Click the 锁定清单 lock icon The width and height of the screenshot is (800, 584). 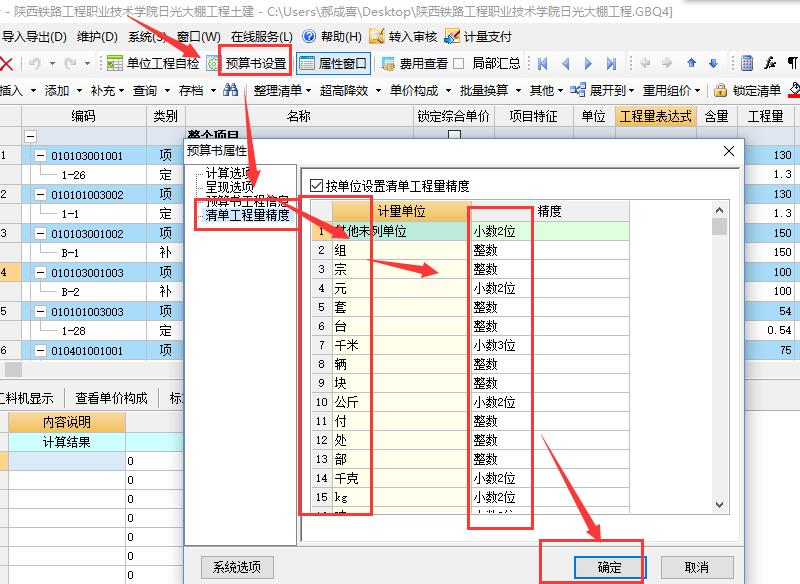(x=720, y=91)
